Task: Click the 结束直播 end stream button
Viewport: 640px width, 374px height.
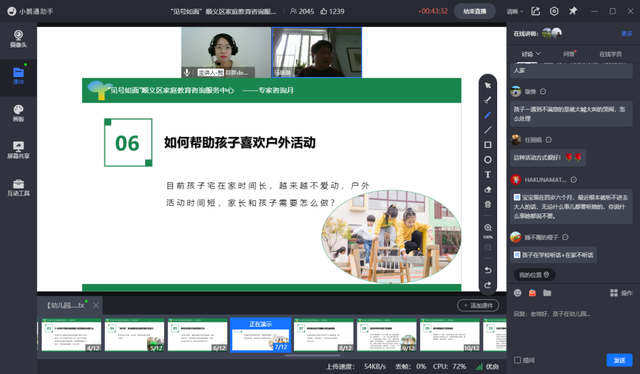Action: click(475, 11)
